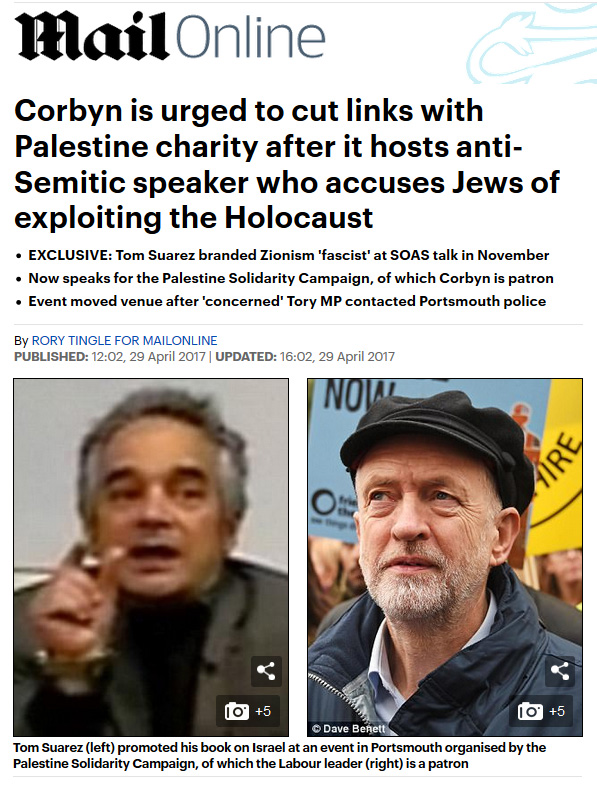Click the left speaker photo thumbnail
The height and width of the screenshot is (785, 597).
tap(151, 557)
